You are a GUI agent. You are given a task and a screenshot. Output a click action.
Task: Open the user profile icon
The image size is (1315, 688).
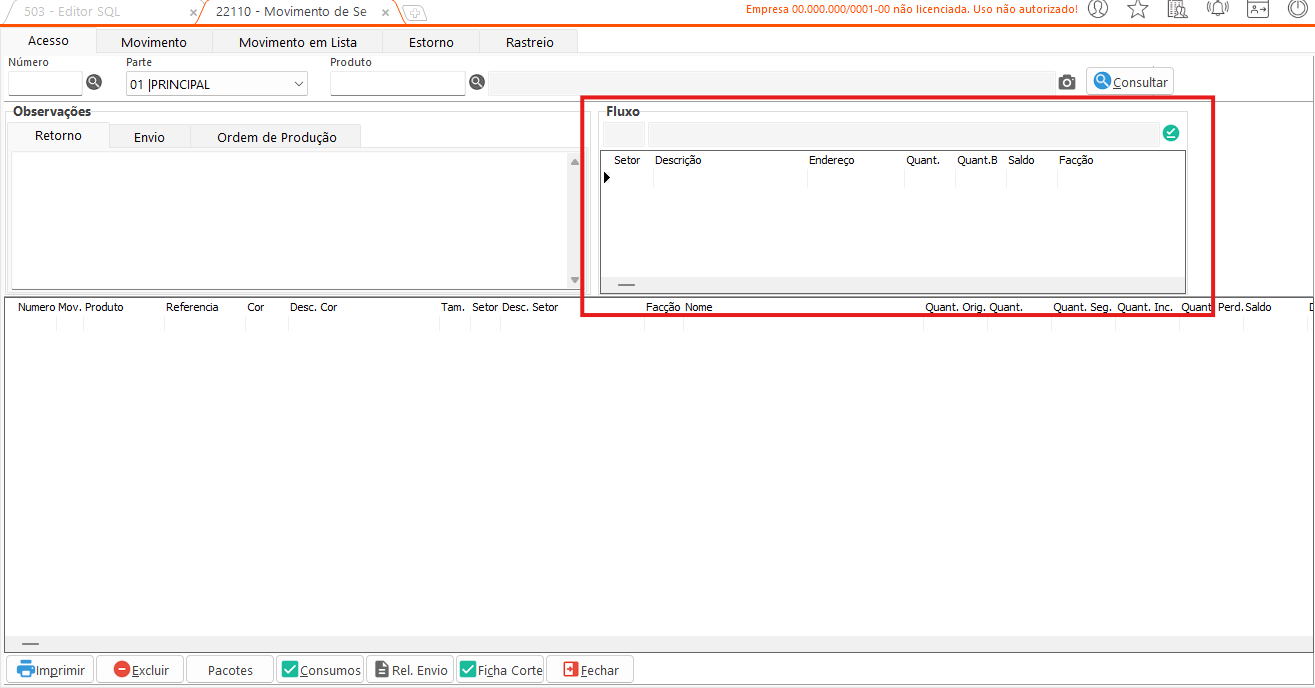pos(1098,9)
